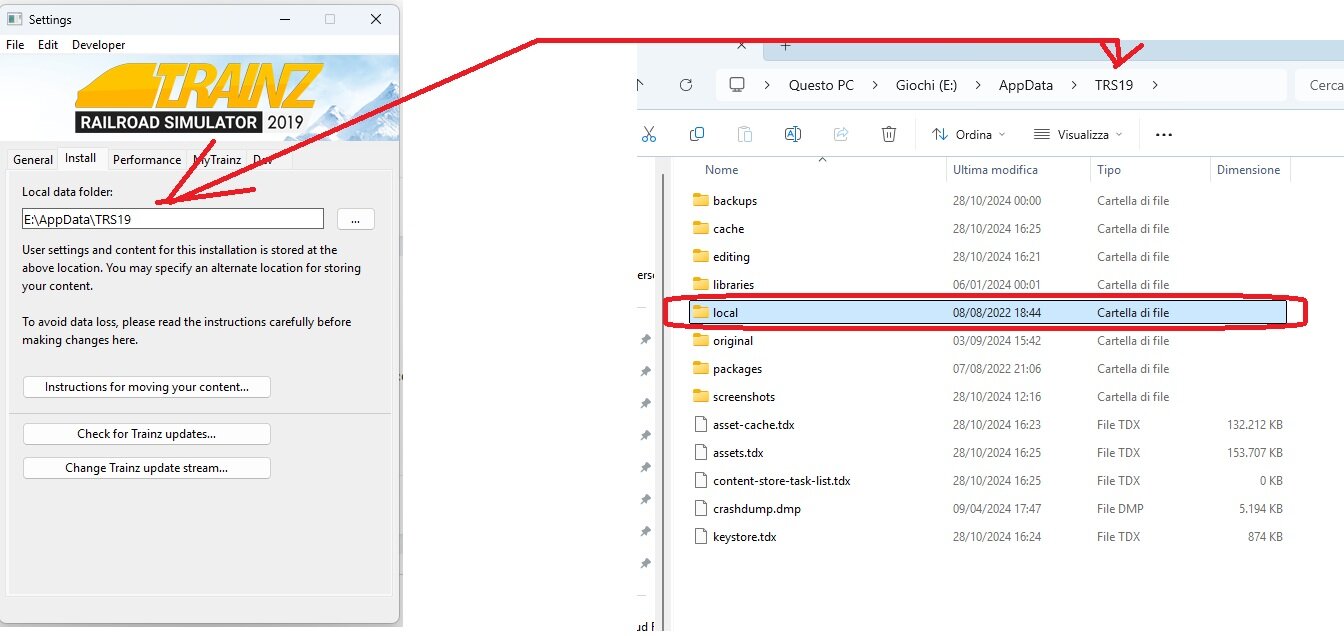The image size is (1344, 636).
Task: Switch to the Performance tab
Action: 147,159
